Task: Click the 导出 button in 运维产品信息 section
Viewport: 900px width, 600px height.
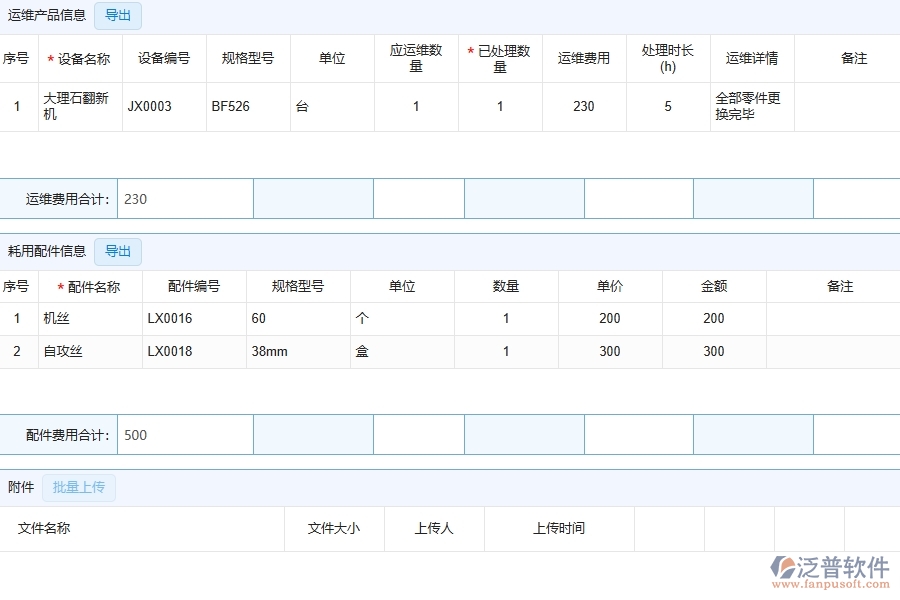Action: (x=117, y=15)
